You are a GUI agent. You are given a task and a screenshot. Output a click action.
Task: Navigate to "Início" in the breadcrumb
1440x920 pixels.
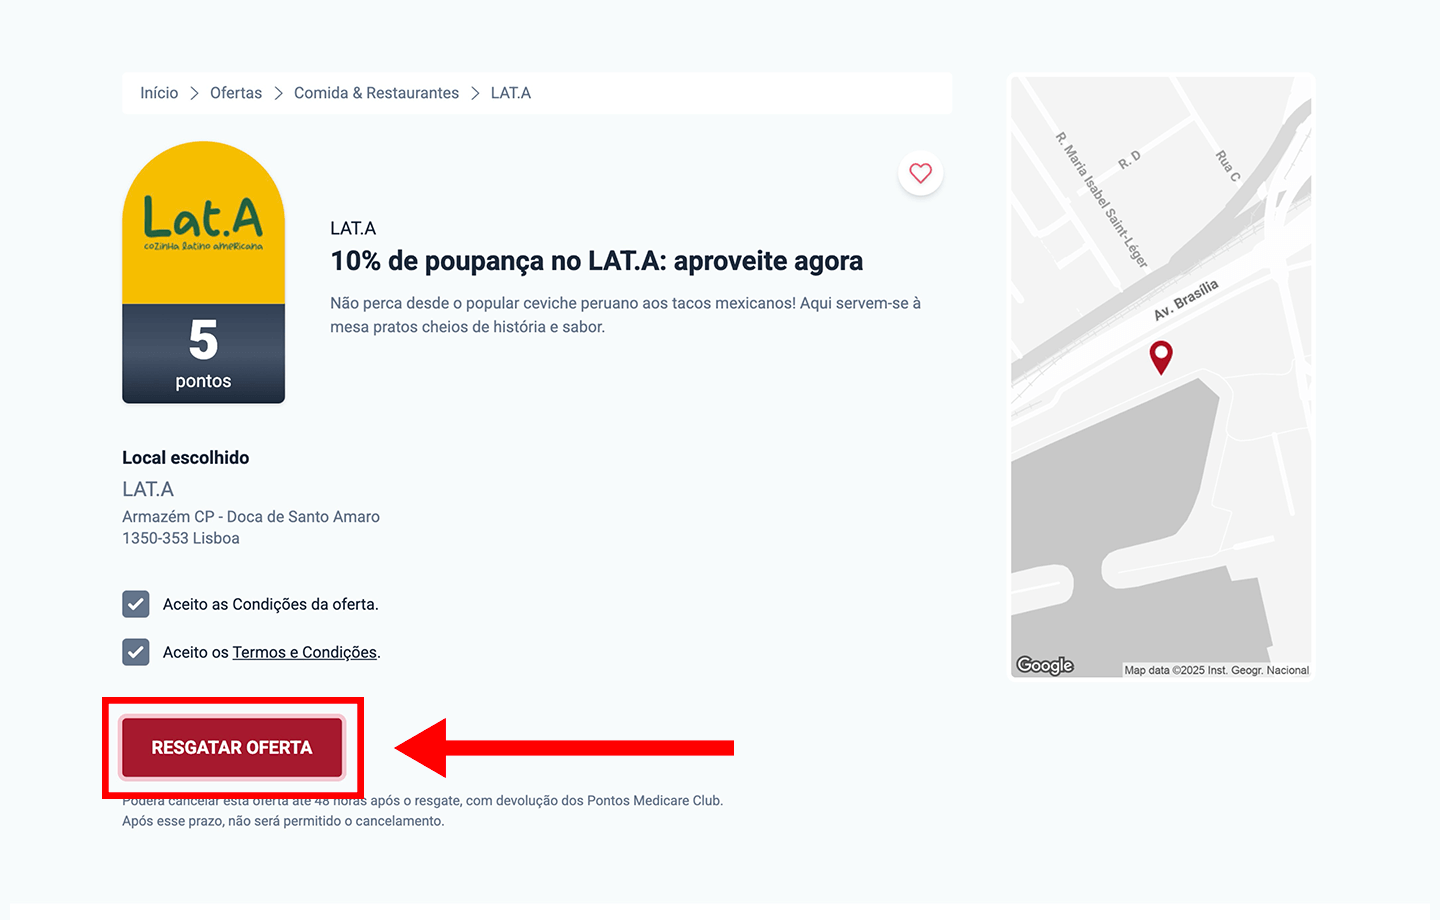tap(158, 92)
